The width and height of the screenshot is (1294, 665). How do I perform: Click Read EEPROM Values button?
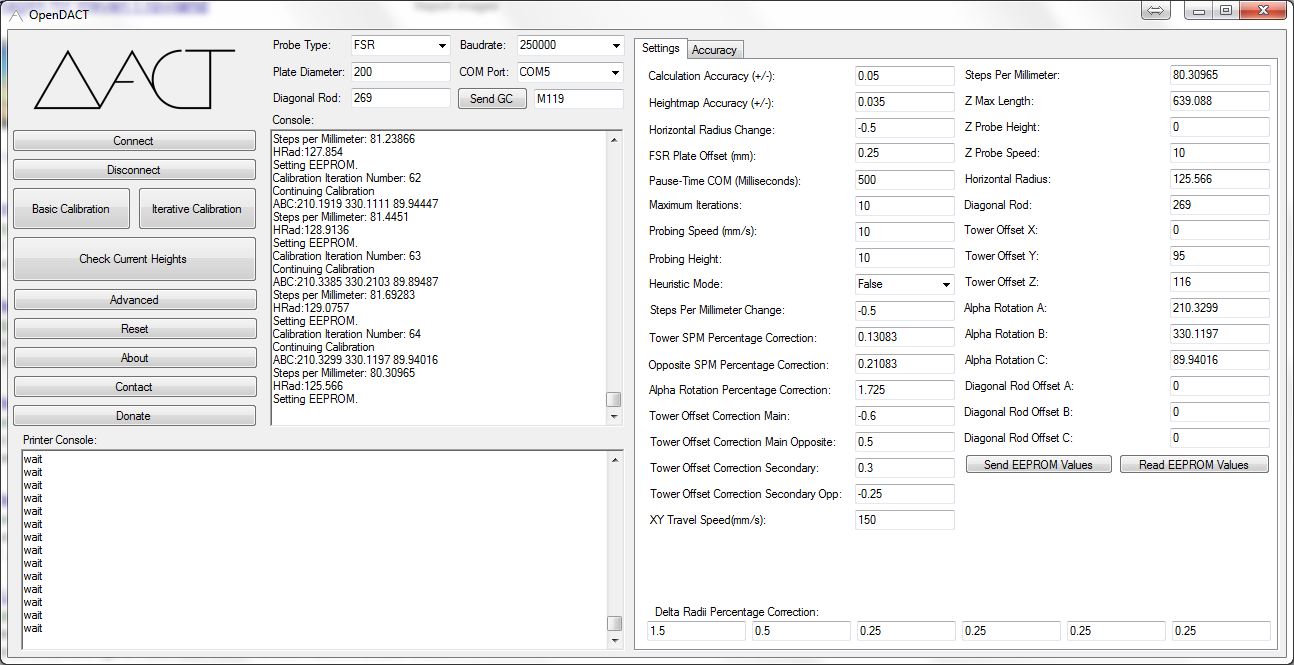pos(1193,465)
